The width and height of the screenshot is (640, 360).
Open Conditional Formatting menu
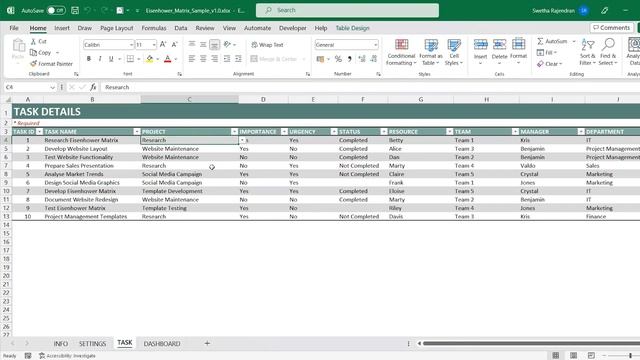point(401,52)
